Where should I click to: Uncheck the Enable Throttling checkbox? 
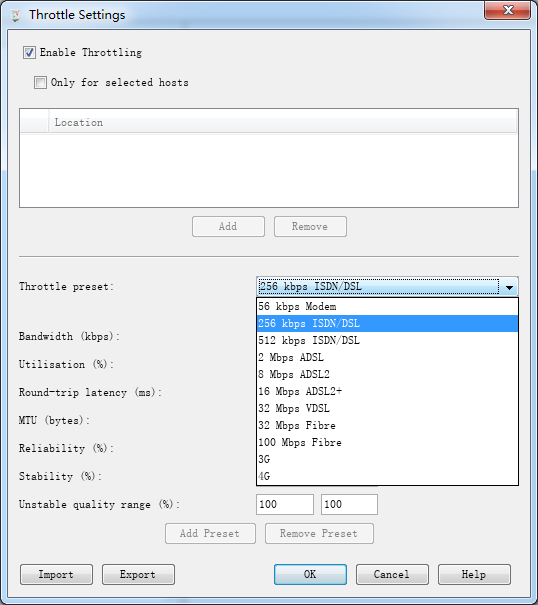pos(29,52)
